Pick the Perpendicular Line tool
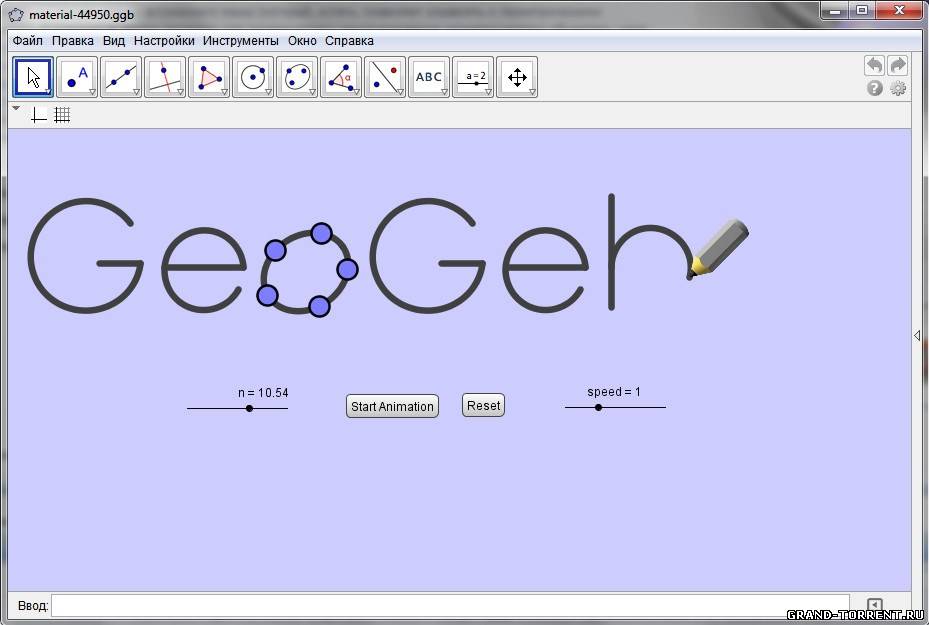The image size is (929, 625). click(x=165, y=77)
